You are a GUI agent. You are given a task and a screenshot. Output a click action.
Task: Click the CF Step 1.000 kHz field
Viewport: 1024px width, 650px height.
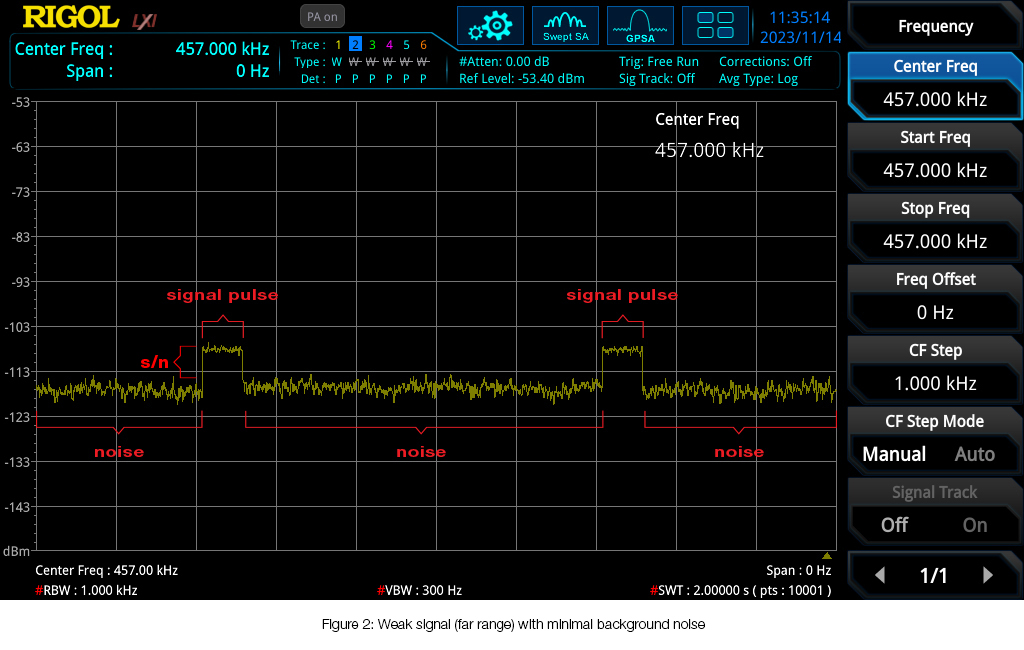[x=935, y=383]
